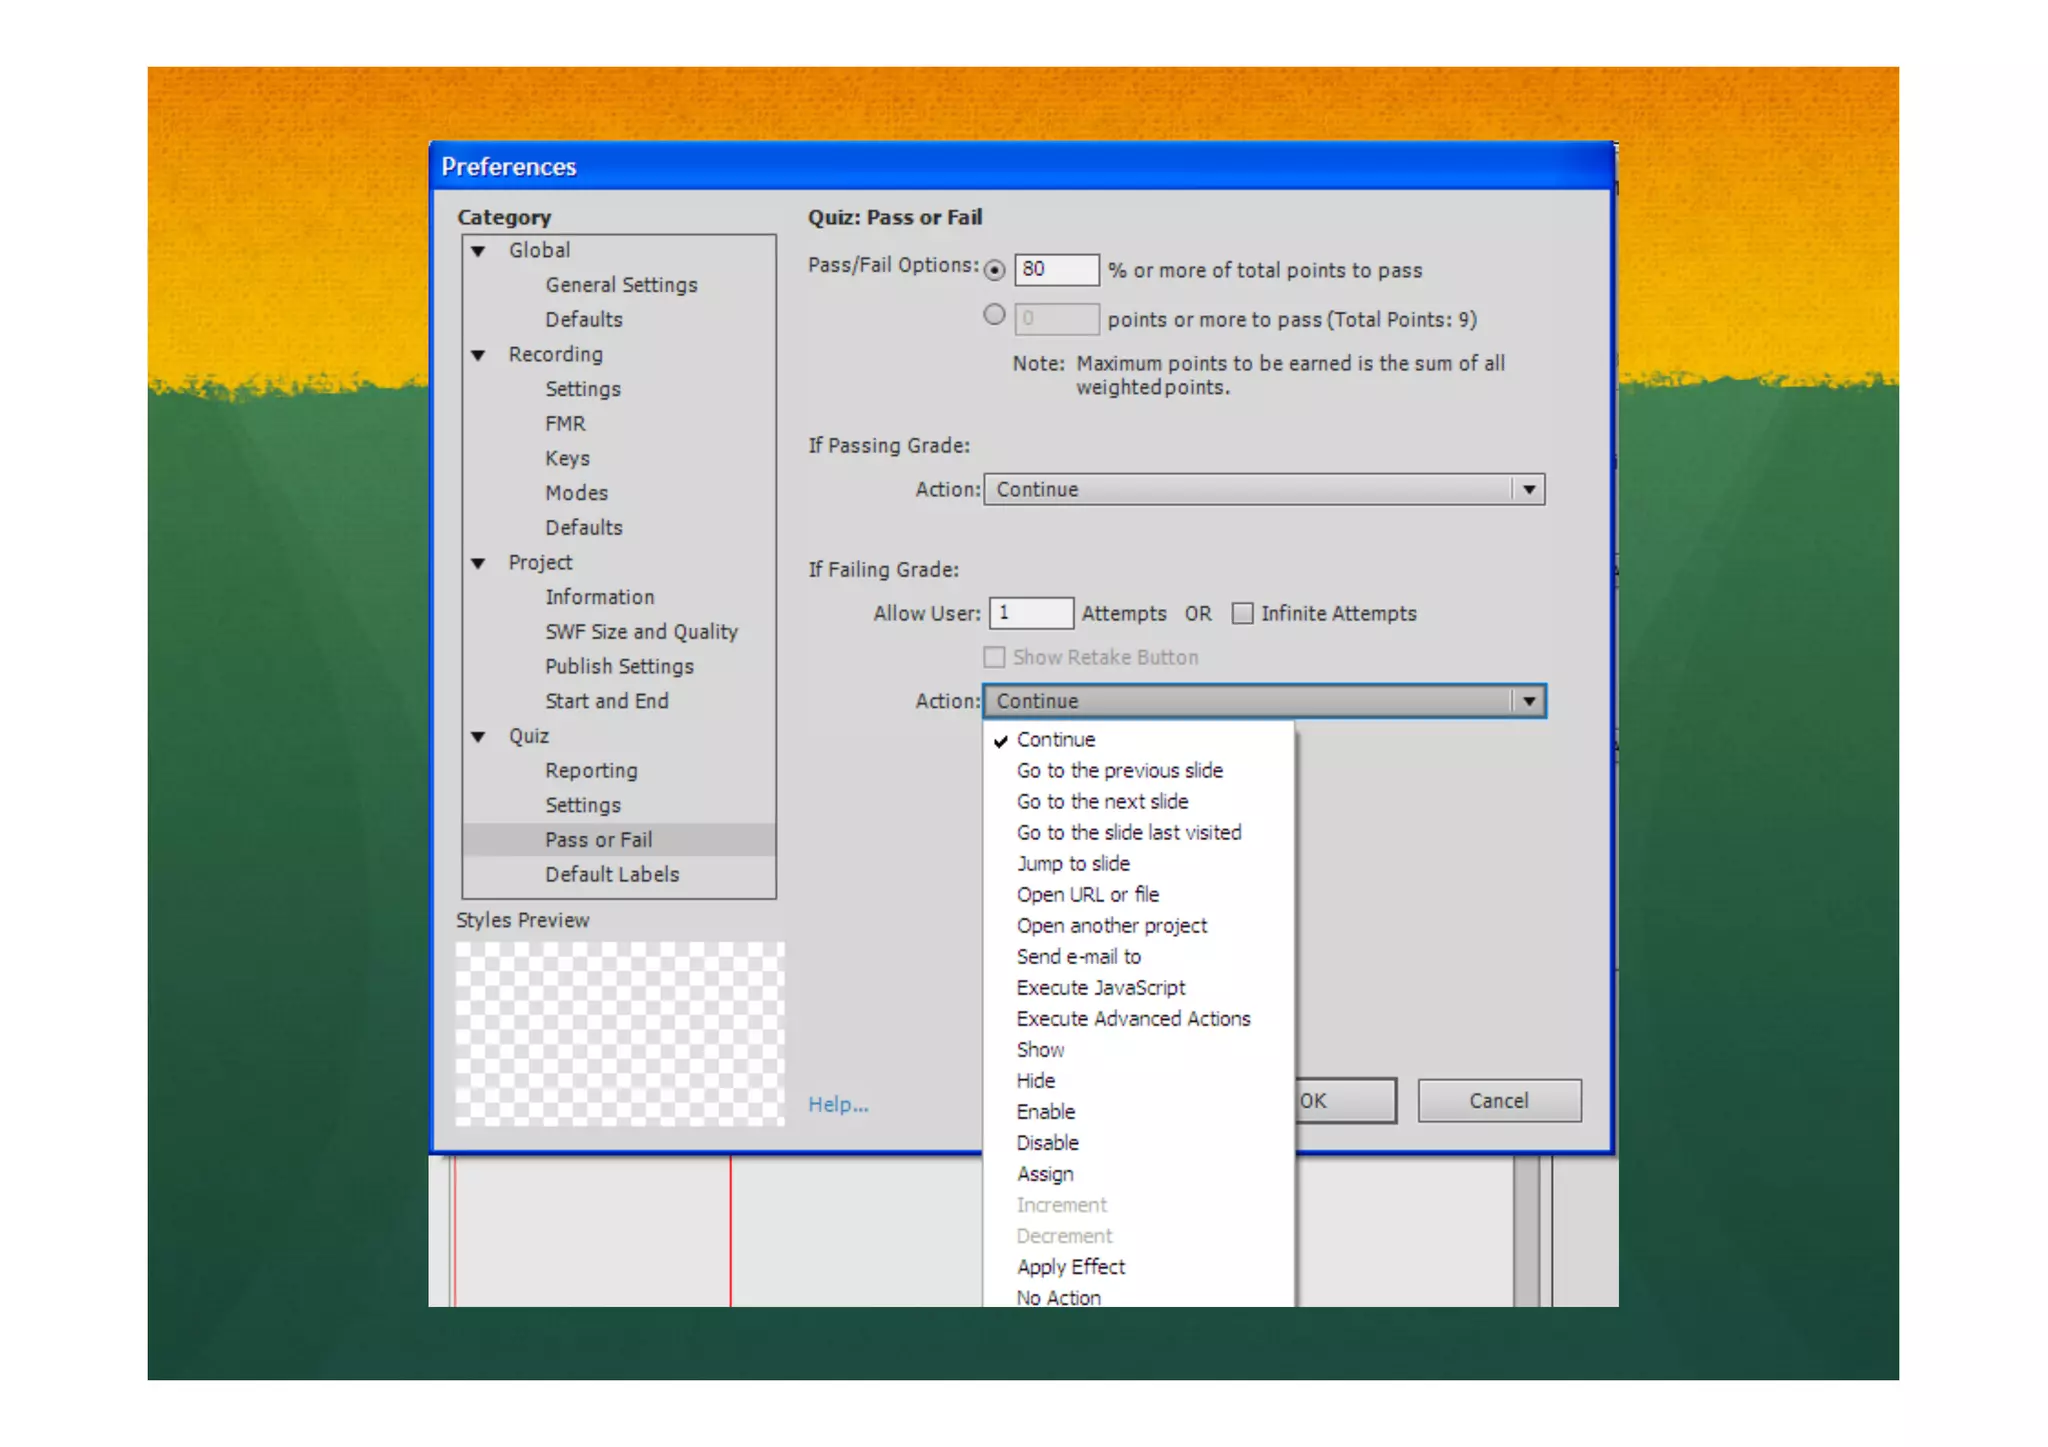Screen dimensions: 2048x1447
Task: Collapse the Quiz category triangle
Action: point(479,737)
